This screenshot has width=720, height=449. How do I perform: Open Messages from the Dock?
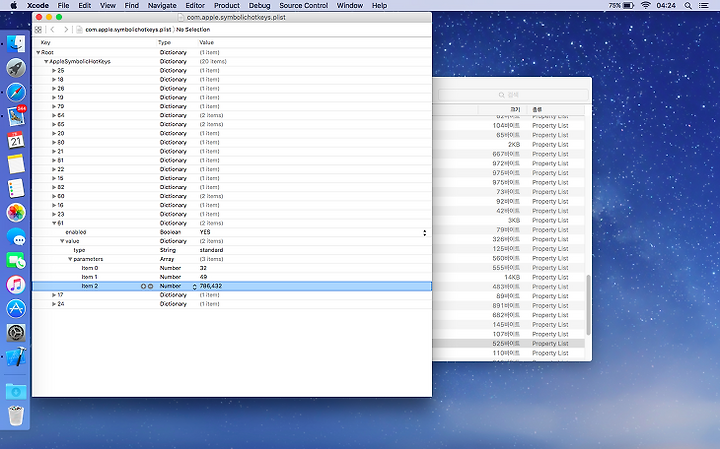(x=16, y=237)
